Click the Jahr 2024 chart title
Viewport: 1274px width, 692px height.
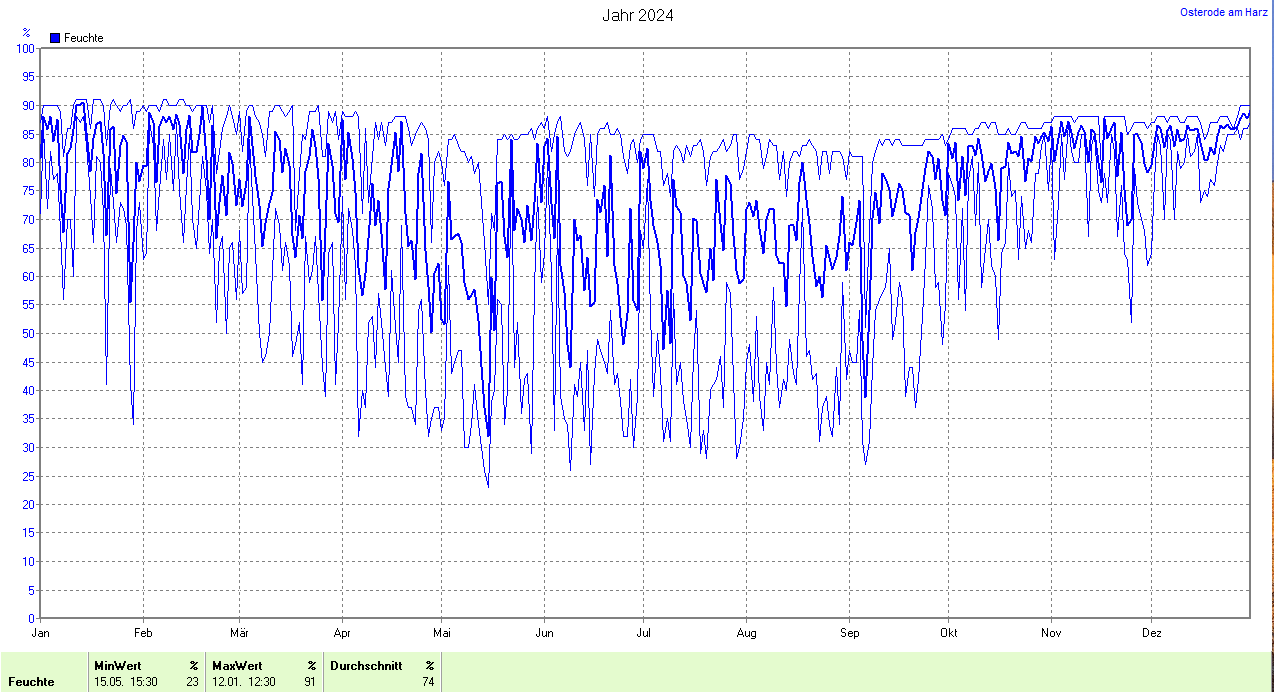(637, 15)
